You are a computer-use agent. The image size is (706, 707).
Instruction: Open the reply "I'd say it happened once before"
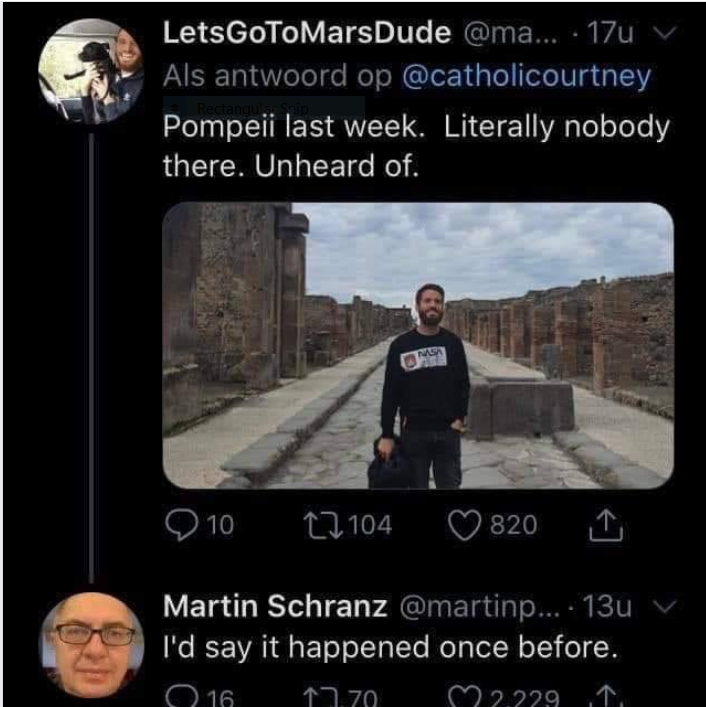pyautogui.click(x=390, y=648)
